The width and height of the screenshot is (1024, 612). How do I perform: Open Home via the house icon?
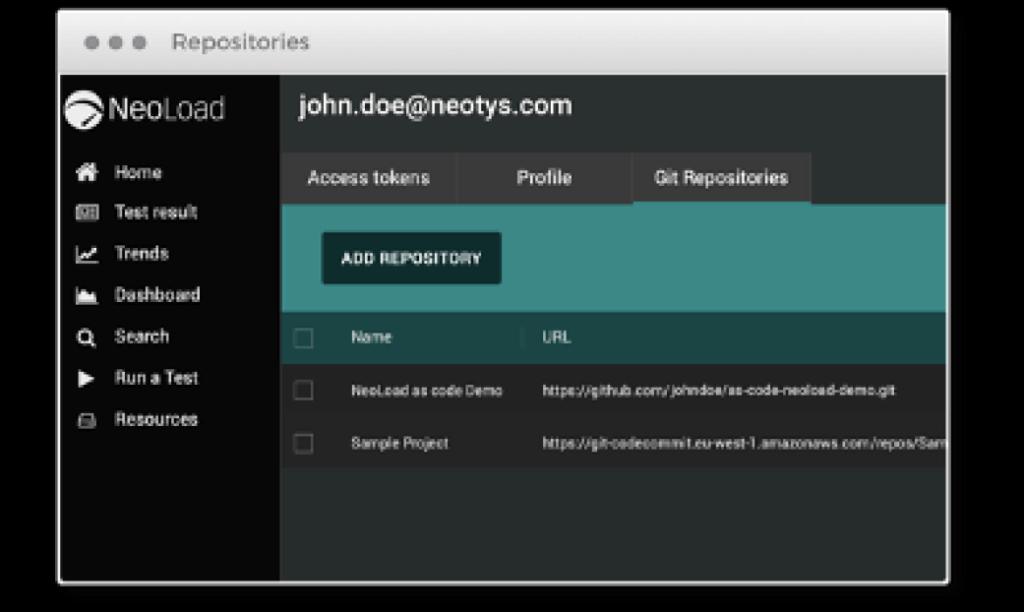[x=87, y=173]
